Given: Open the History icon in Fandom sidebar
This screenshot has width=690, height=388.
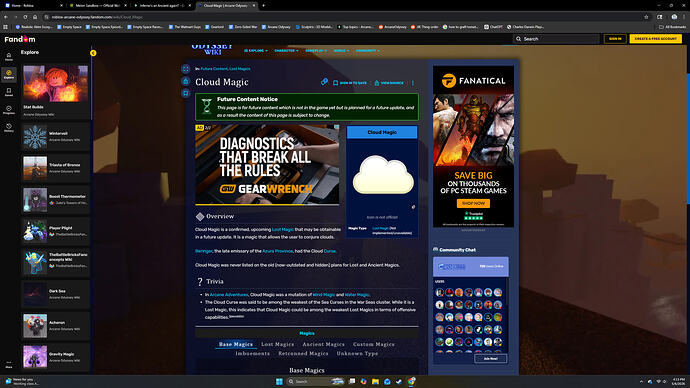Looking at the screenshot, I should (9, 128).
